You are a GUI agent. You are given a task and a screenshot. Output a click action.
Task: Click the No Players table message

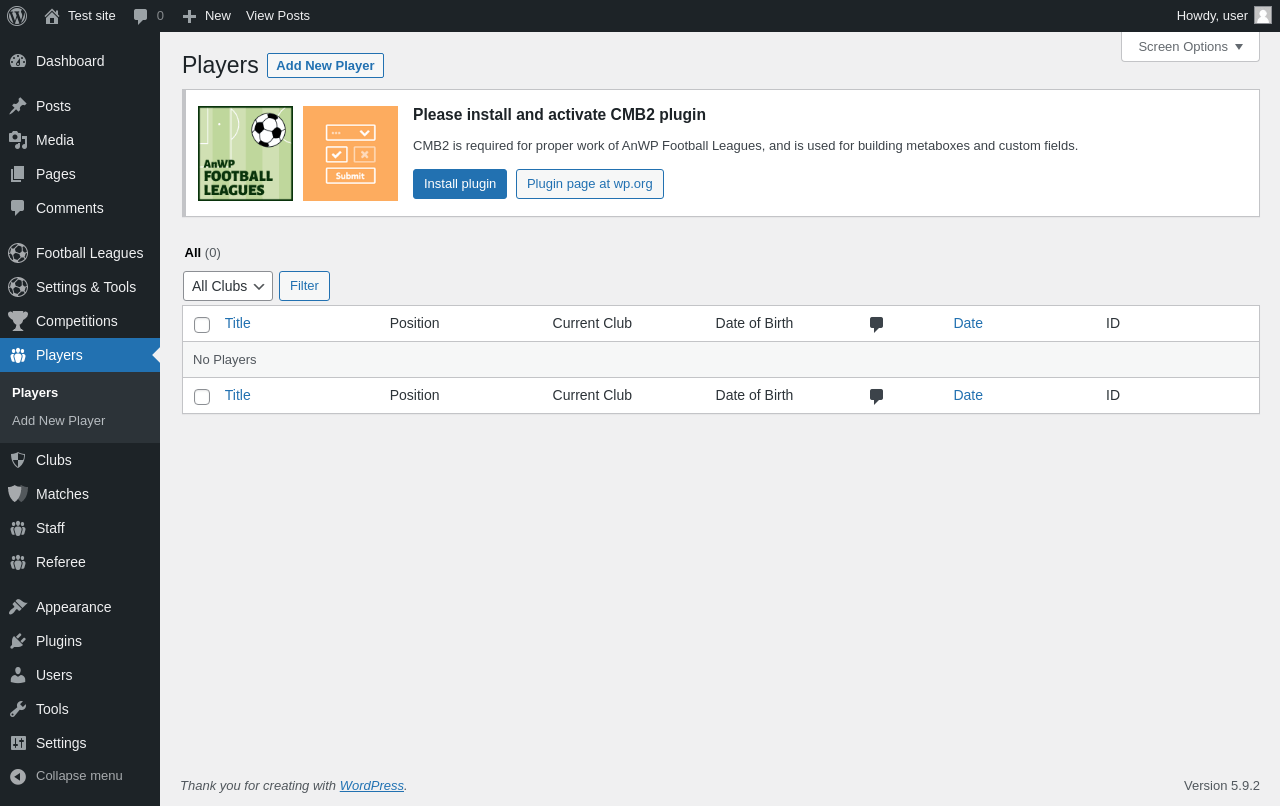pos(225,359)
